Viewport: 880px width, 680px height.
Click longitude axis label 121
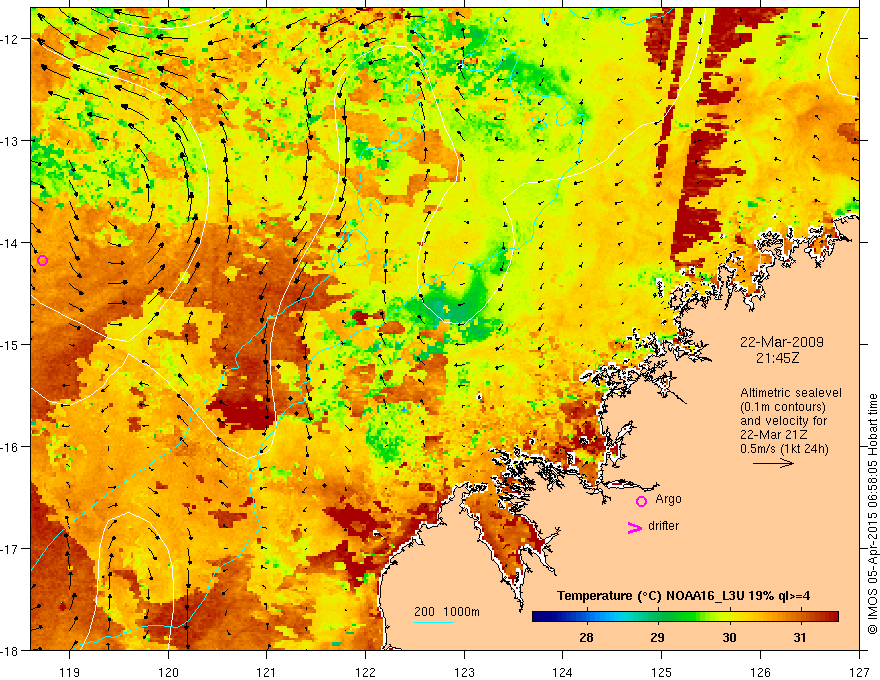[267, 672]
